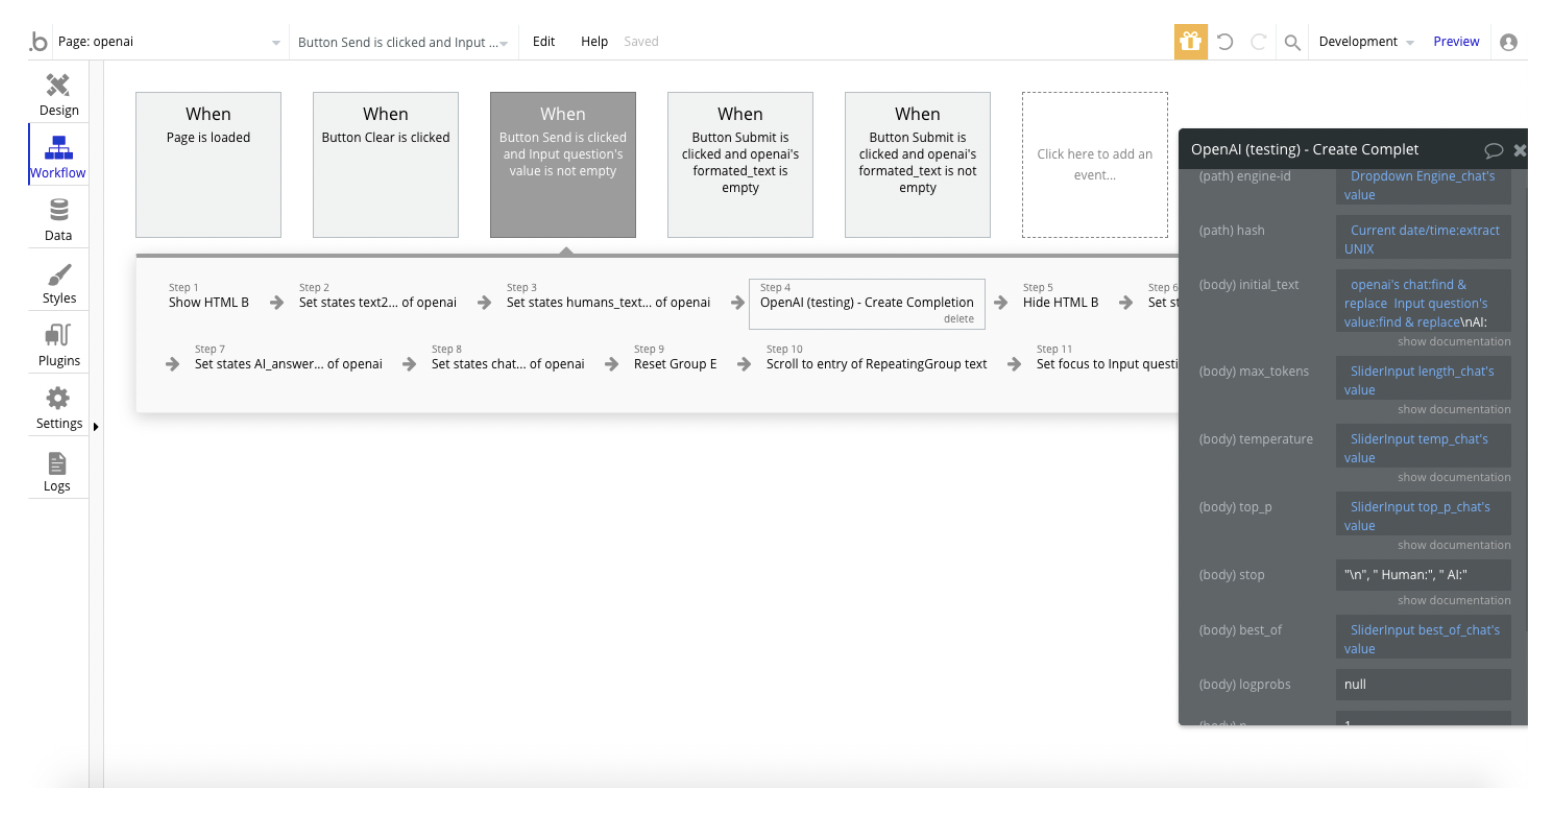
Task: Open the workflow event selector dropdown
Action: [x=402, y=42]
